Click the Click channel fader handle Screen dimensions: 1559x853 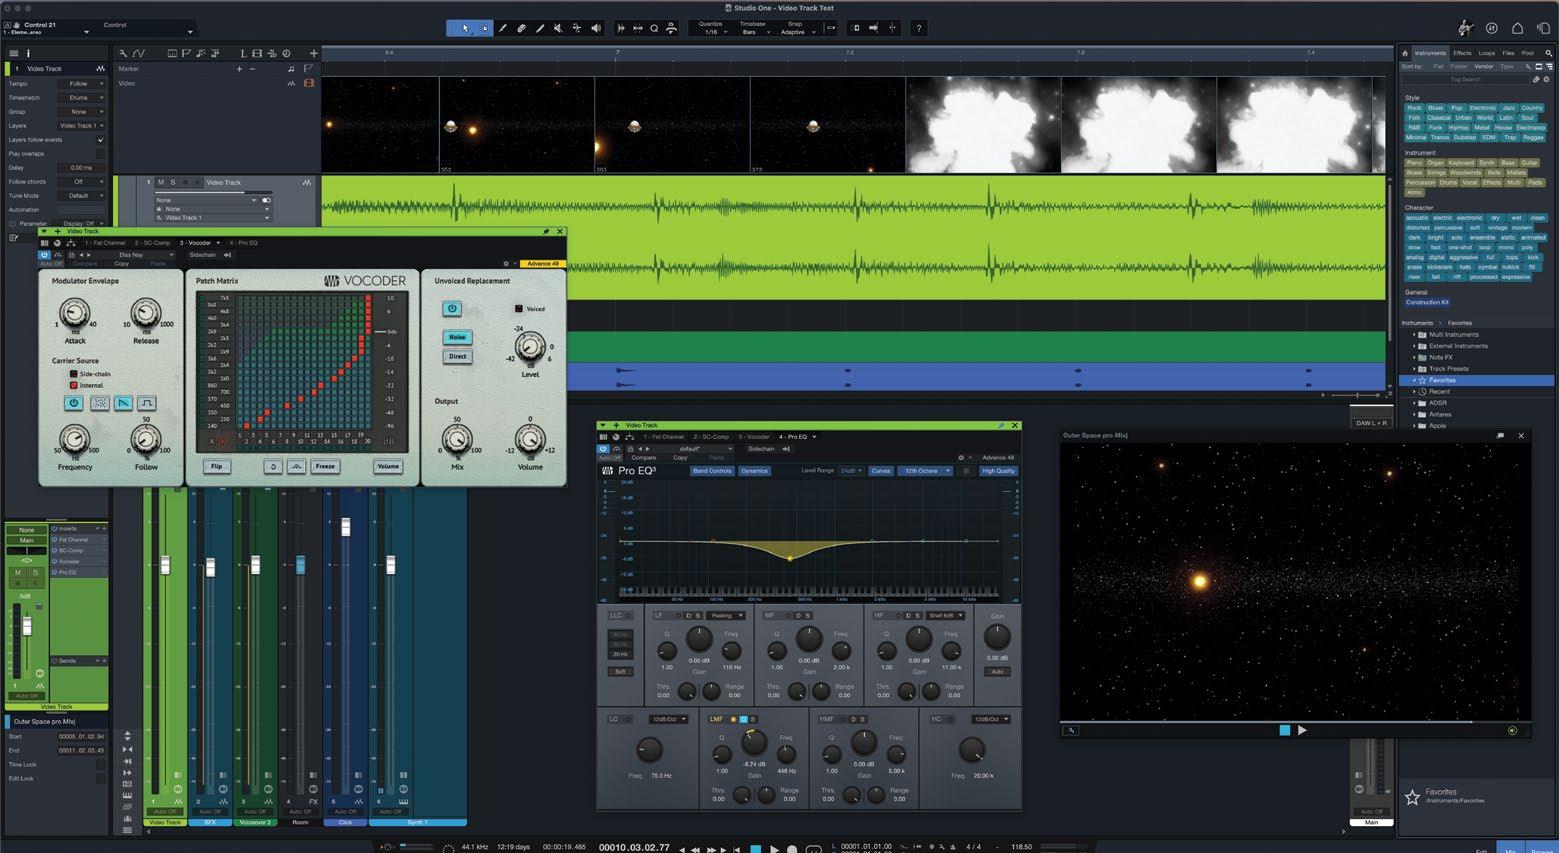[x=346, y=526]
